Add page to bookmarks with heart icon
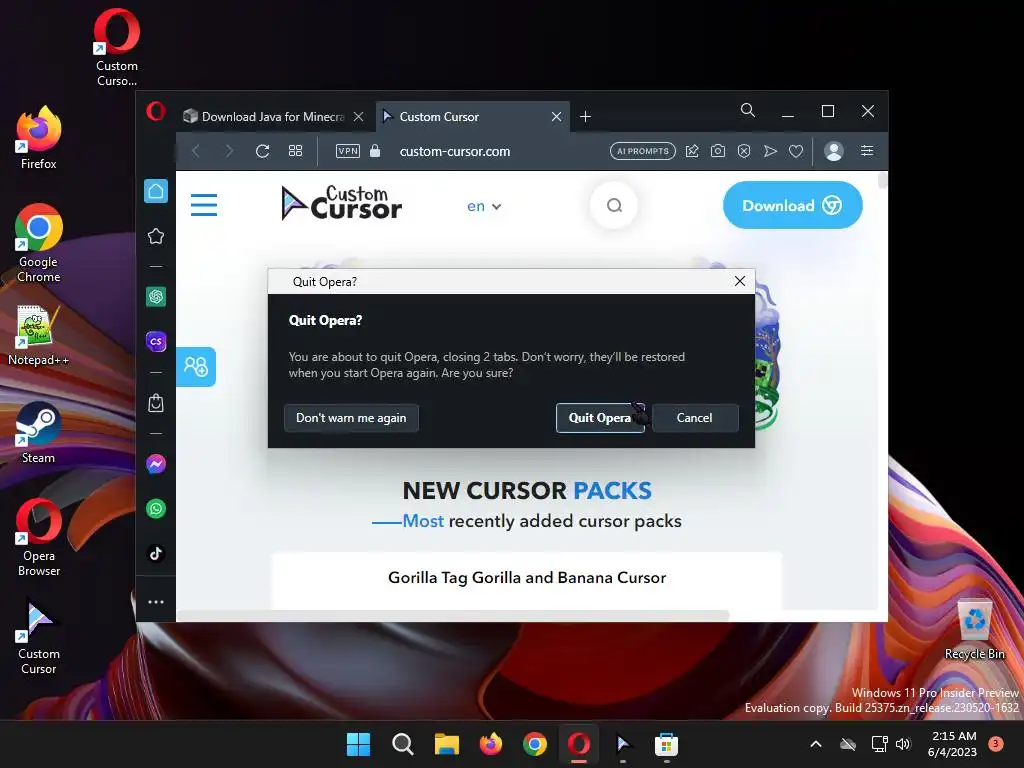This screenshot has width=1024, height=768. pyautogui.click(x=796, y=152)
